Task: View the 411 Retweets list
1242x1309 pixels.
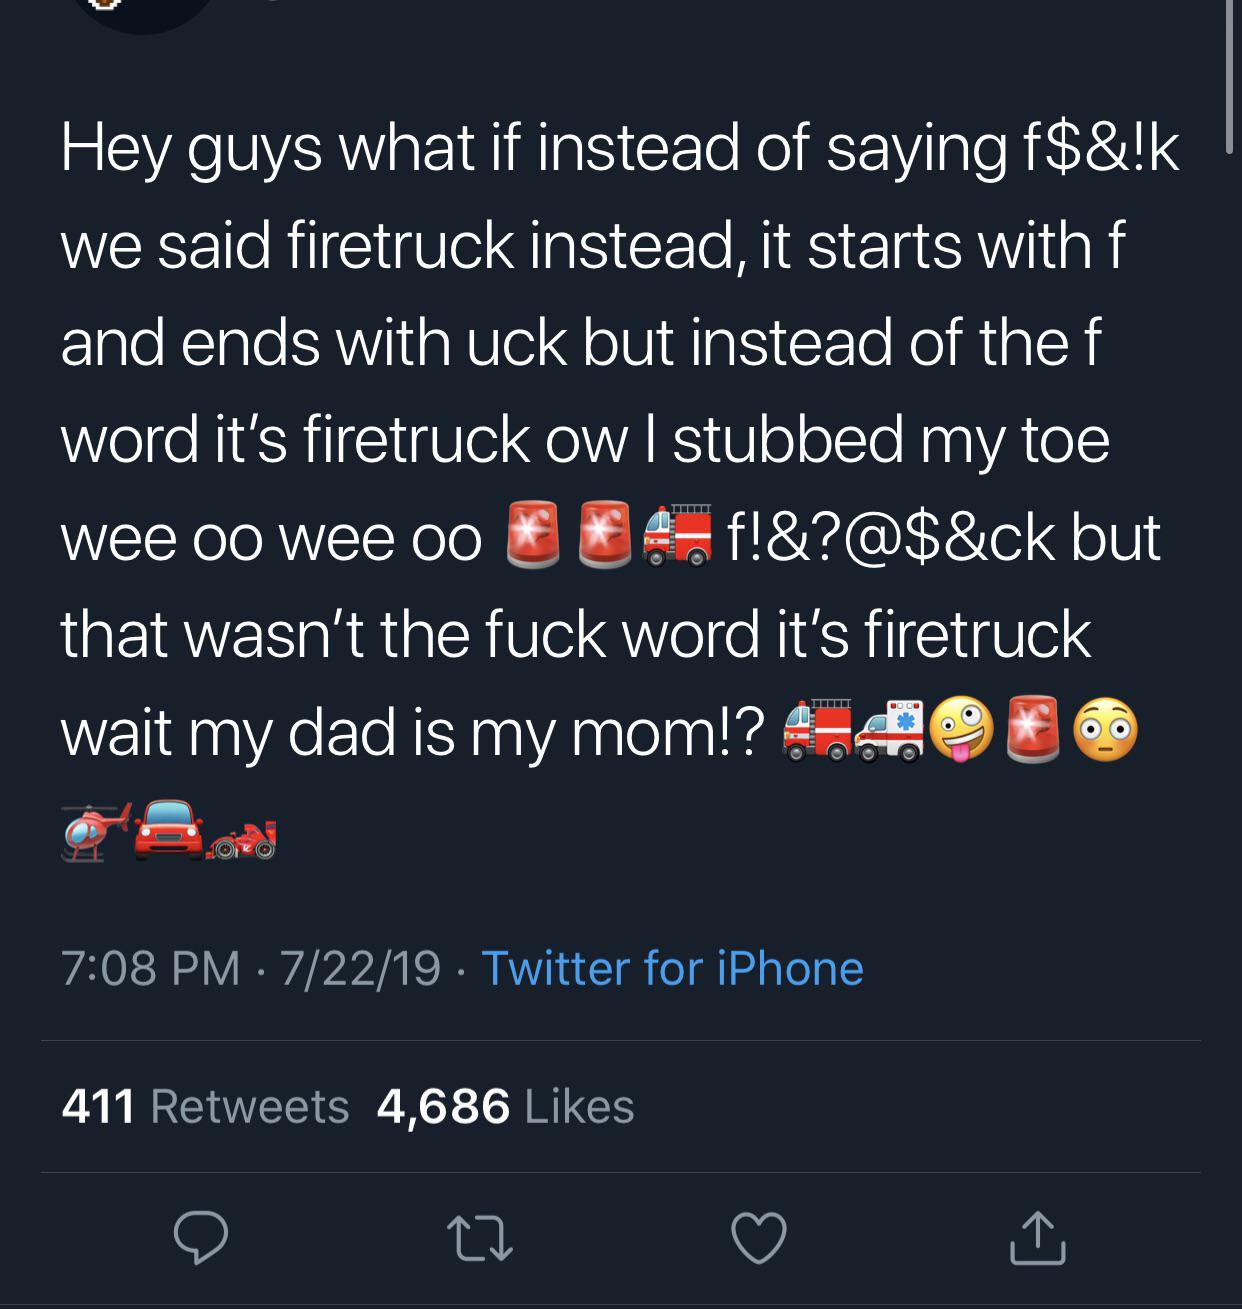Action: 205,1106
